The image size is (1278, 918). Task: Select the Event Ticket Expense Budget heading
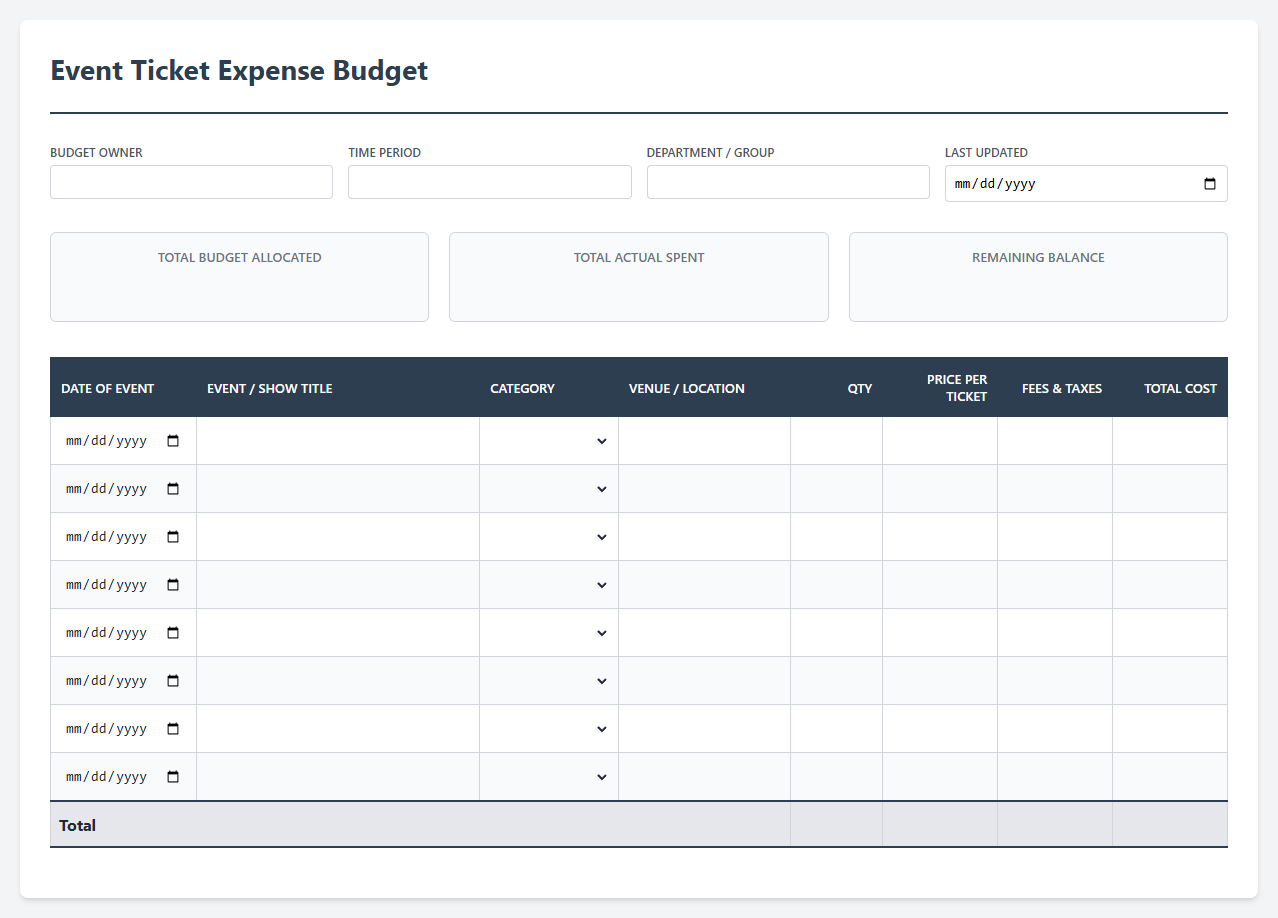click(239, 70)
